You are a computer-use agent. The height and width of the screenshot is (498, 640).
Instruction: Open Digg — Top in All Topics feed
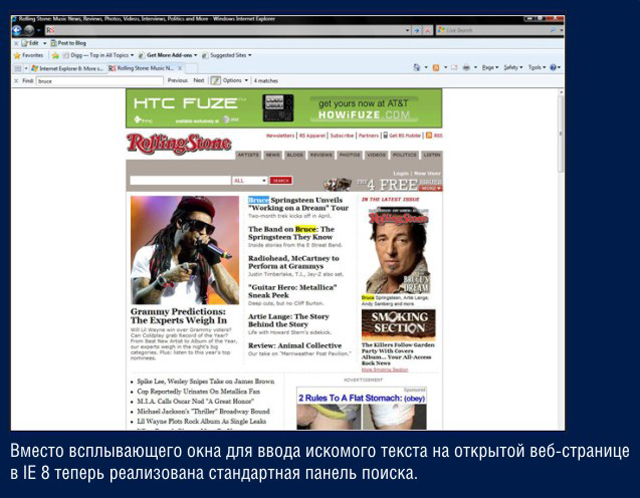98,55
